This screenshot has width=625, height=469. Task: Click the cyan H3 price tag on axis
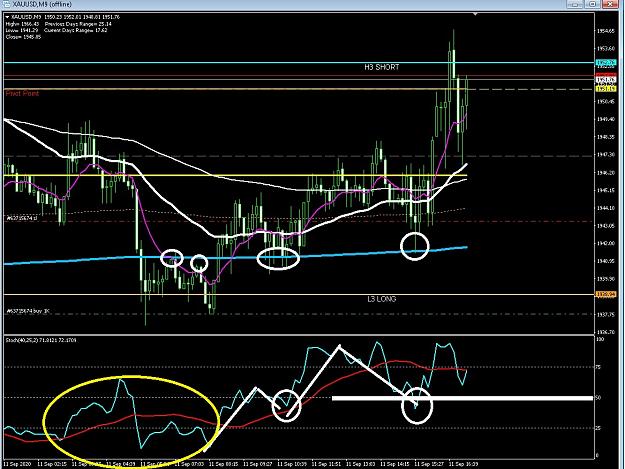pyautogui.click(x=606, y=63)
